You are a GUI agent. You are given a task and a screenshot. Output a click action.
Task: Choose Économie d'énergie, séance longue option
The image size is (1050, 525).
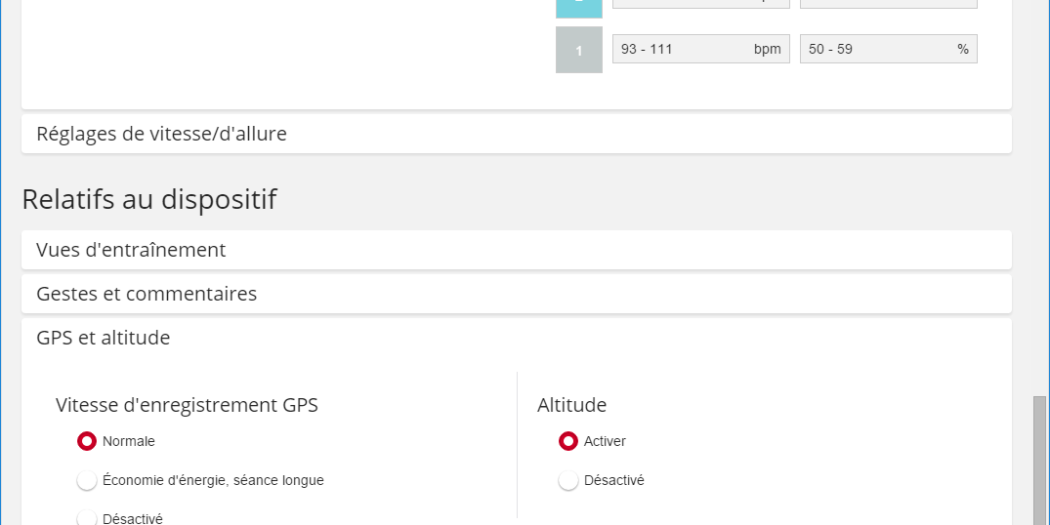pyautogui.click(x=87, y=481)
